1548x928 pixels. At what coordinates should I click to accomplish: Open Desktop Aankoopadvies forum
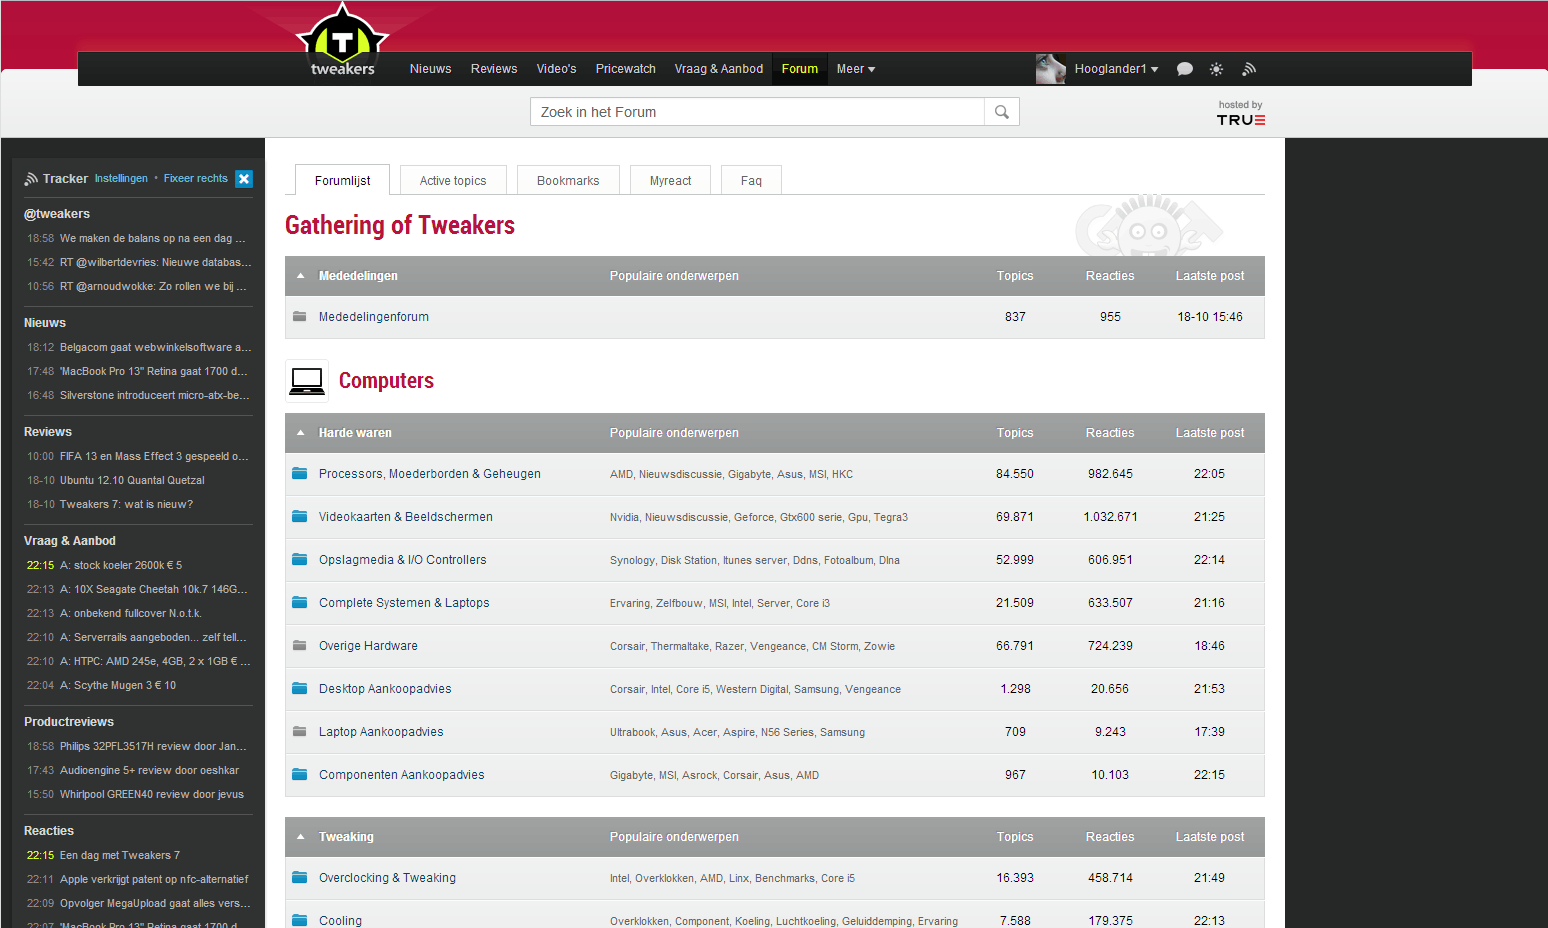(385, 689)
